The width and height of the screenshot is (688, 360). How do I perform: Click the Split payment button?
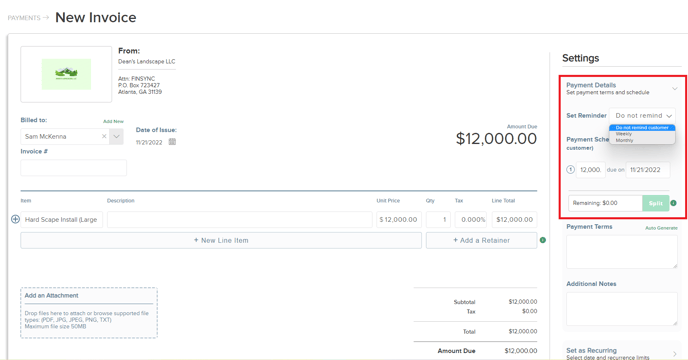click(656, 203)
